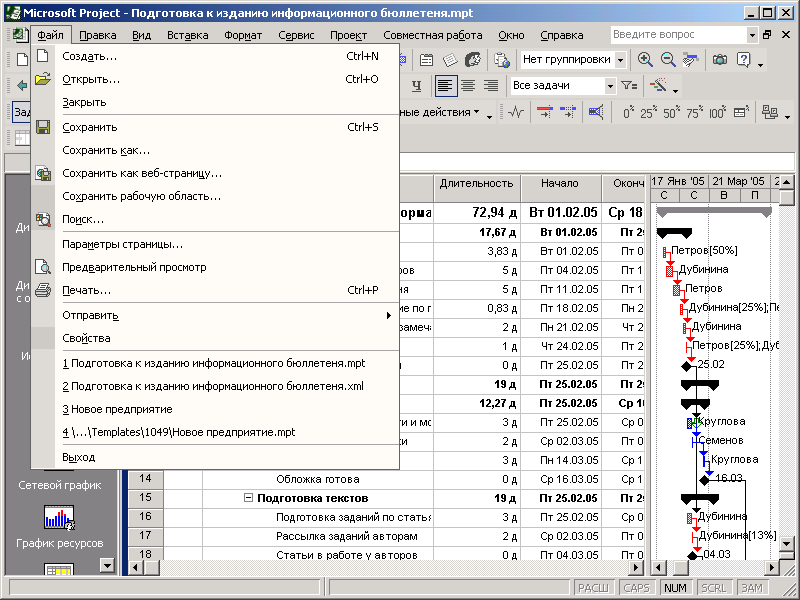Select 'Сохранить рабочую область...'

(x=215, y=196)
